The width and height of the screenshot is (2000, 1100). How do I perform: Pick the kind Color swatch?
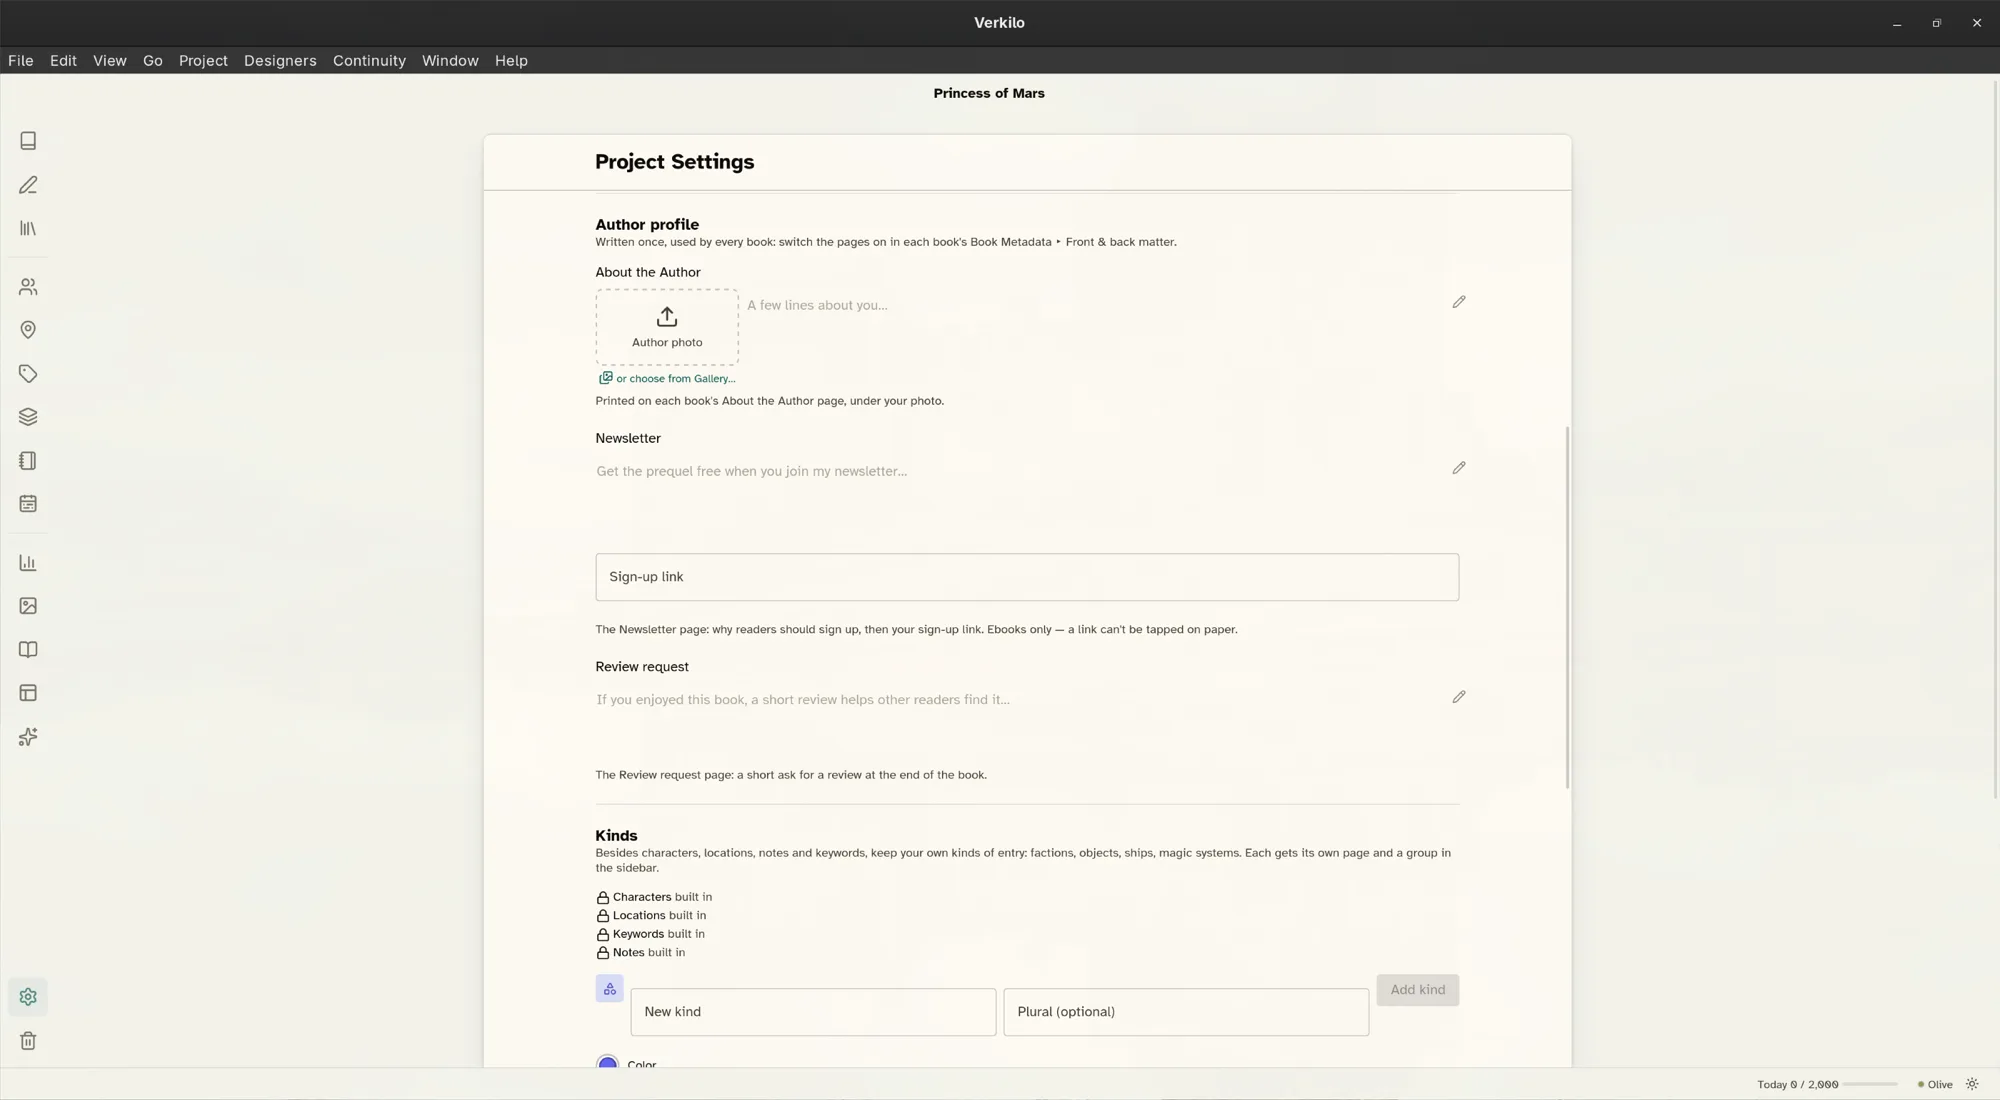tap(607, 1062)
